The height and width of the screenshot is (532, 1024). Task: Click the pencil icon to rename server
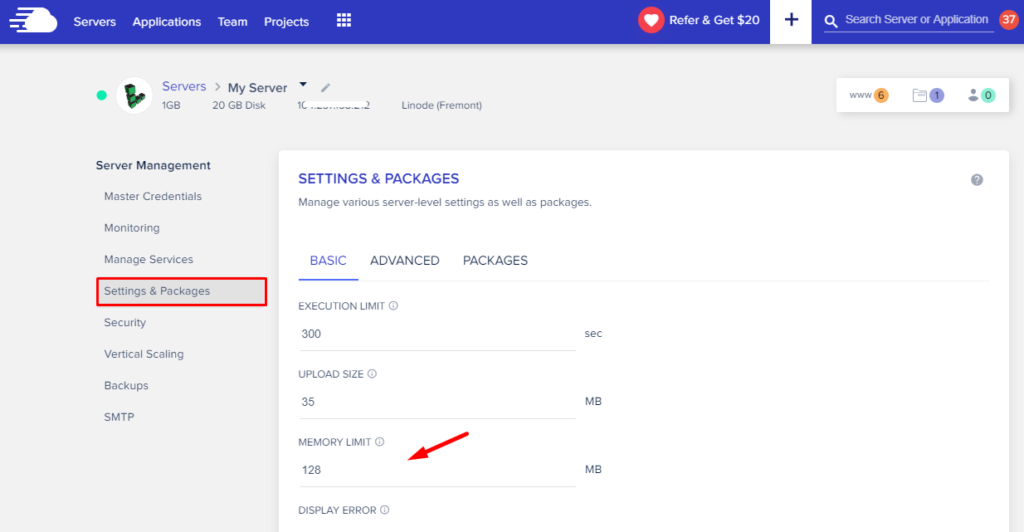point(326,88)
